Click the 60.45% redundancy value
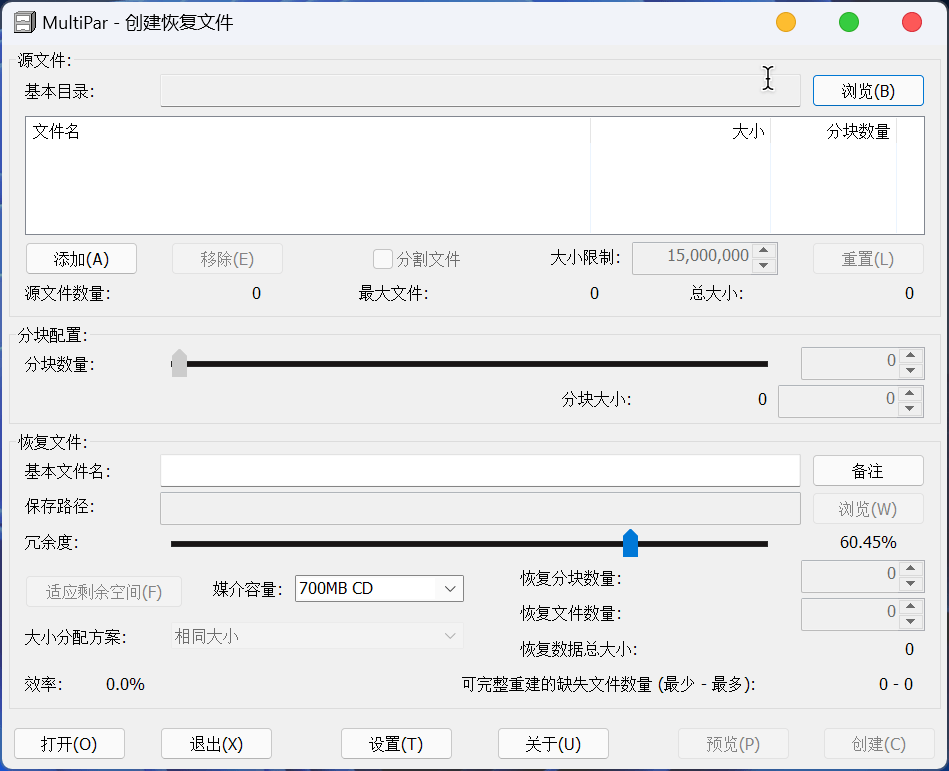949x771 pixels. (x=868, y=542)
